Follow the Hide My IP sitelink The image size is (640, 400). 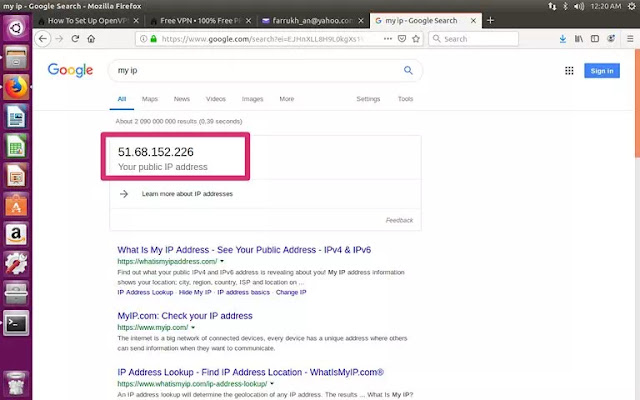[195, 292]
